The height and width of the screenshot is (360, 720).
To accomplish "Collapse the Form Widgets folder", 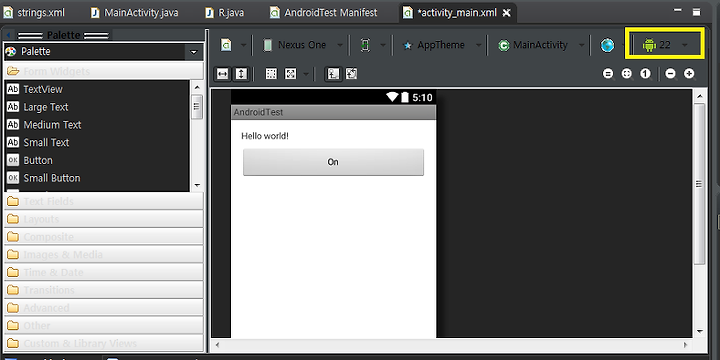I will tap(104, 71).
